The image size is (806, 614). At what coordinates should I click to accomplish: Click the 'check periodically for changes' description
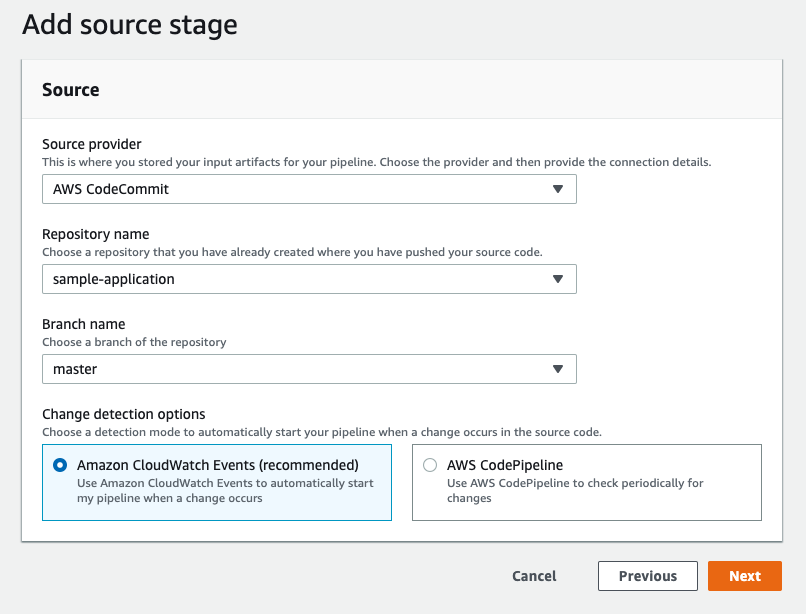(x=574, y=490)
